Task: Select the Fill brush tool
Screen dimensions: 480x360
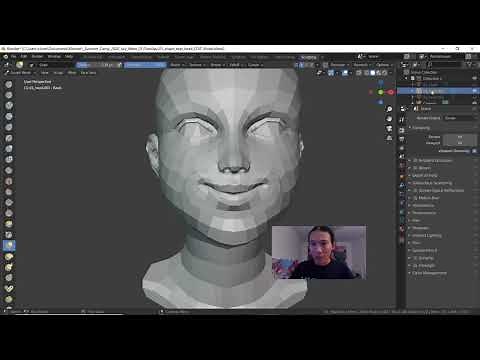Action: pos(9,202)
